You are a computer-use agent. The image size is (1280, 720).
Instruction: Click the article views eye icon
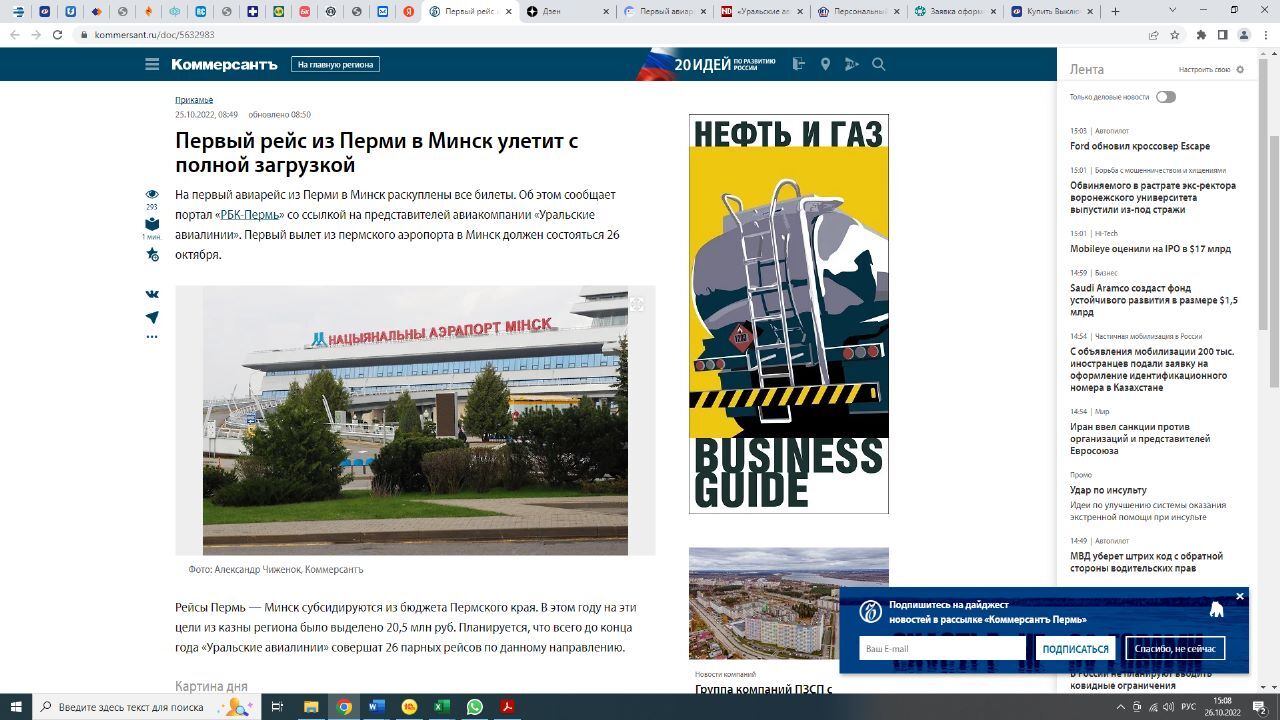(152, 194)
